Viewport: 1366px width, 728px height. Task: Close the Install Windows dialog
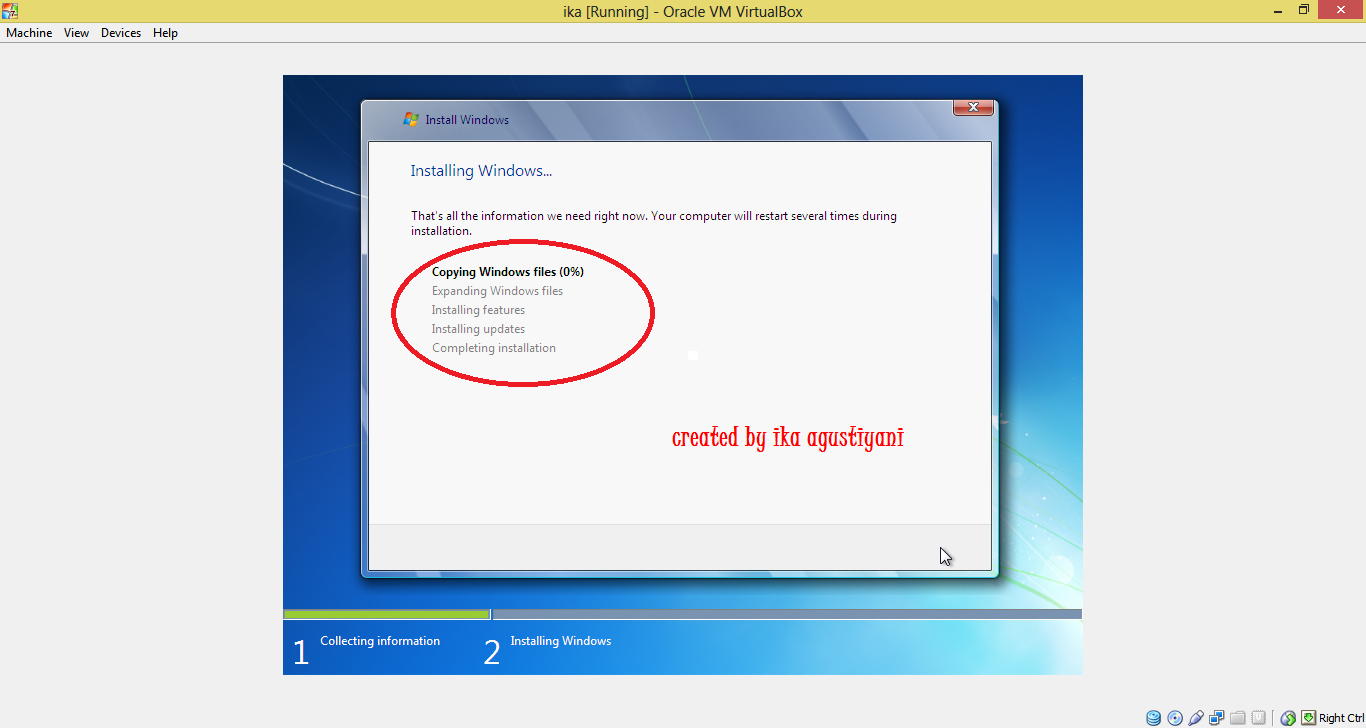973,107
